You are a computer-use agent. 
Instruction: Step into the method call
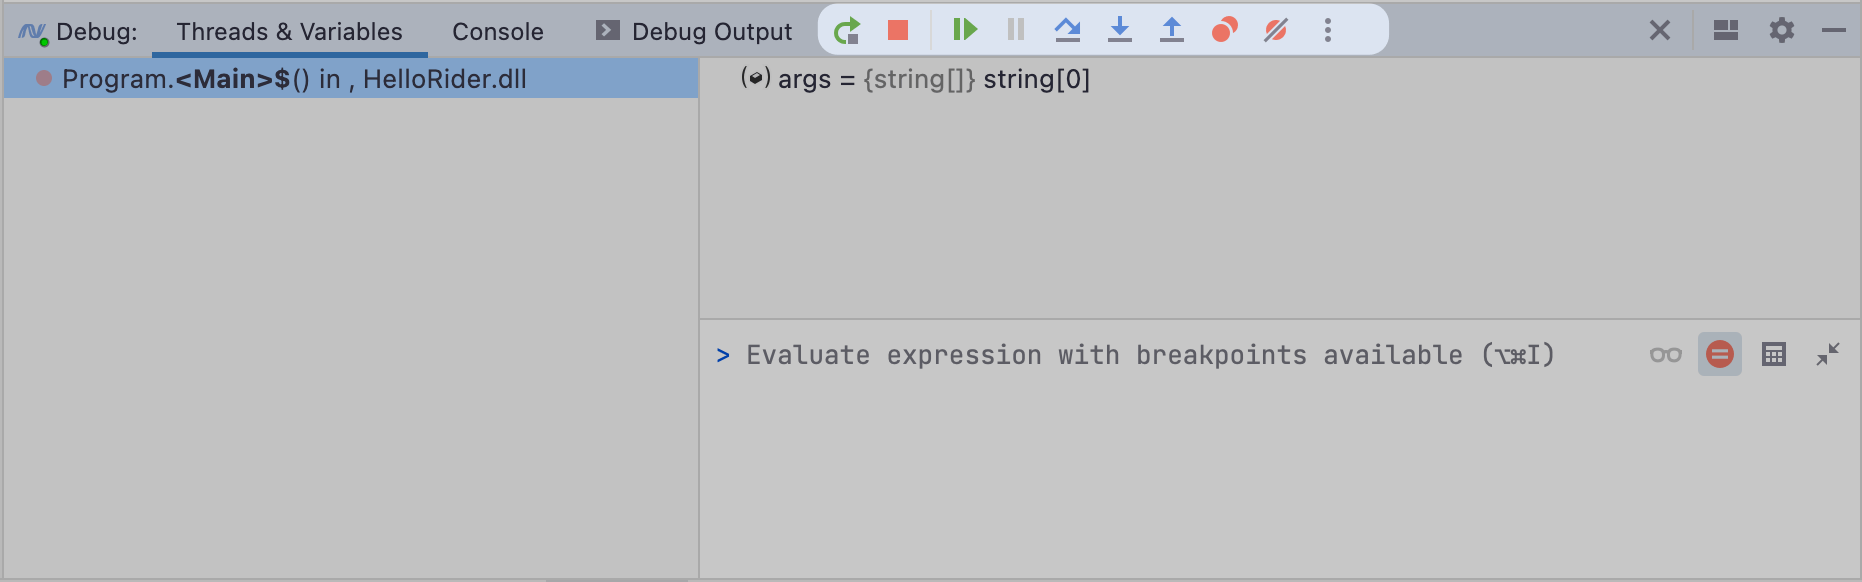pyautogui.click(x=1120, y=29)
